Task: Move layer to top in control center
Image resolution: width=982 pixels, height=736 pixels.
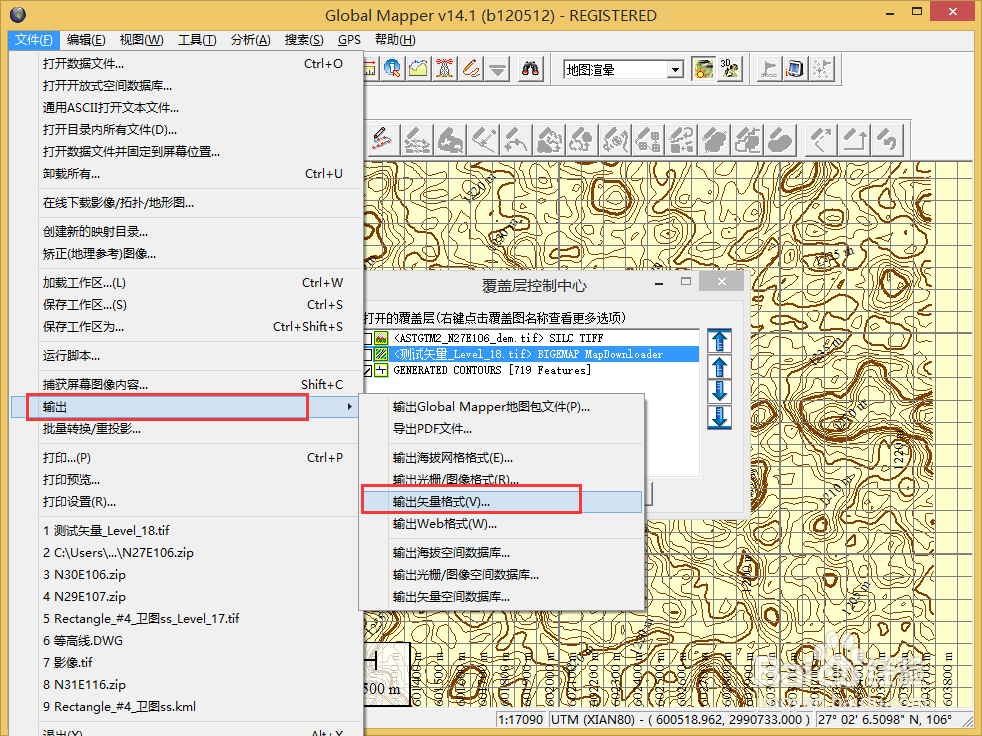Action: [720, 341]
